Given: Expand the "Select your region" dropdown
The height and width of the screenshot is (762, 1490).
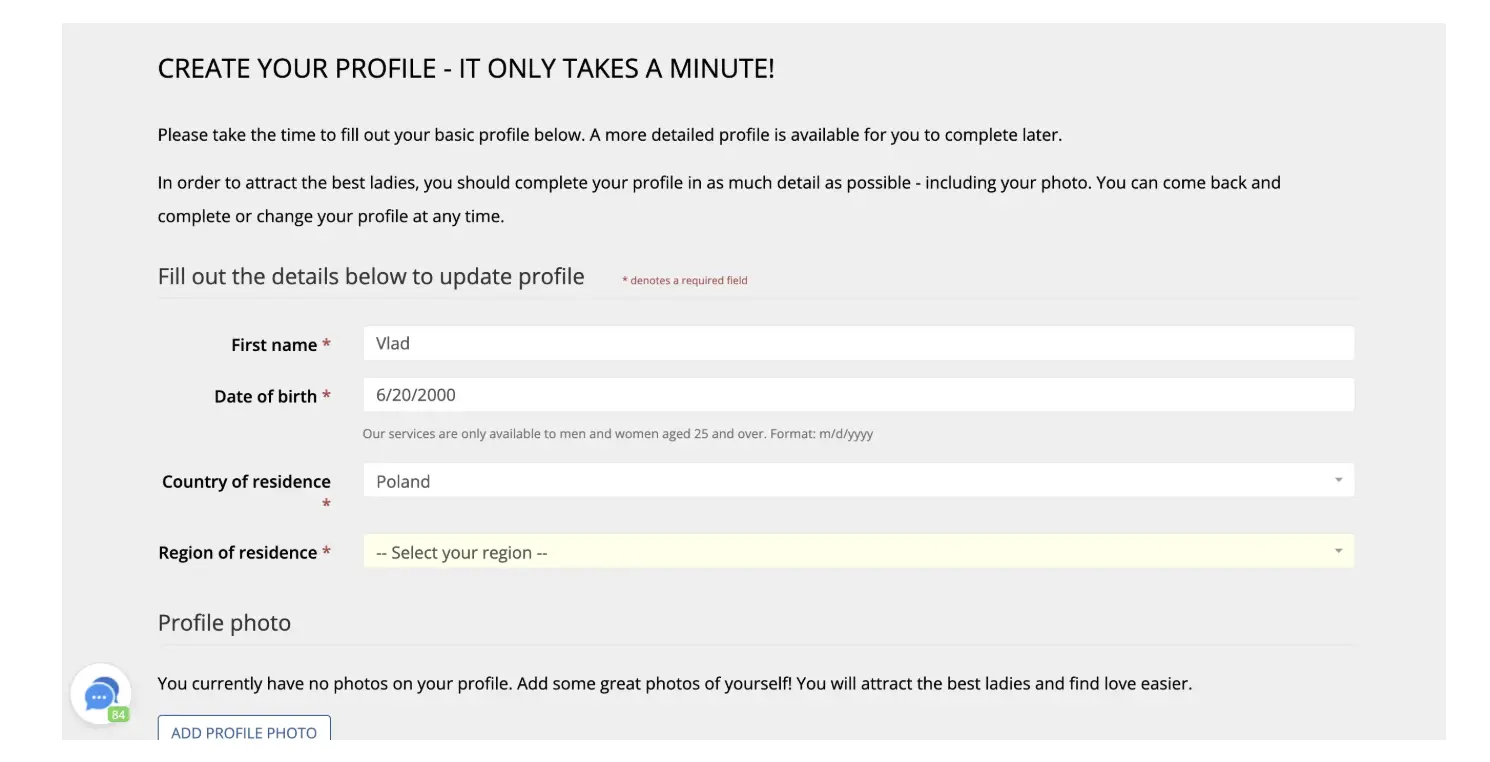Looking at the screenshot, I should [x=858, y=551].
